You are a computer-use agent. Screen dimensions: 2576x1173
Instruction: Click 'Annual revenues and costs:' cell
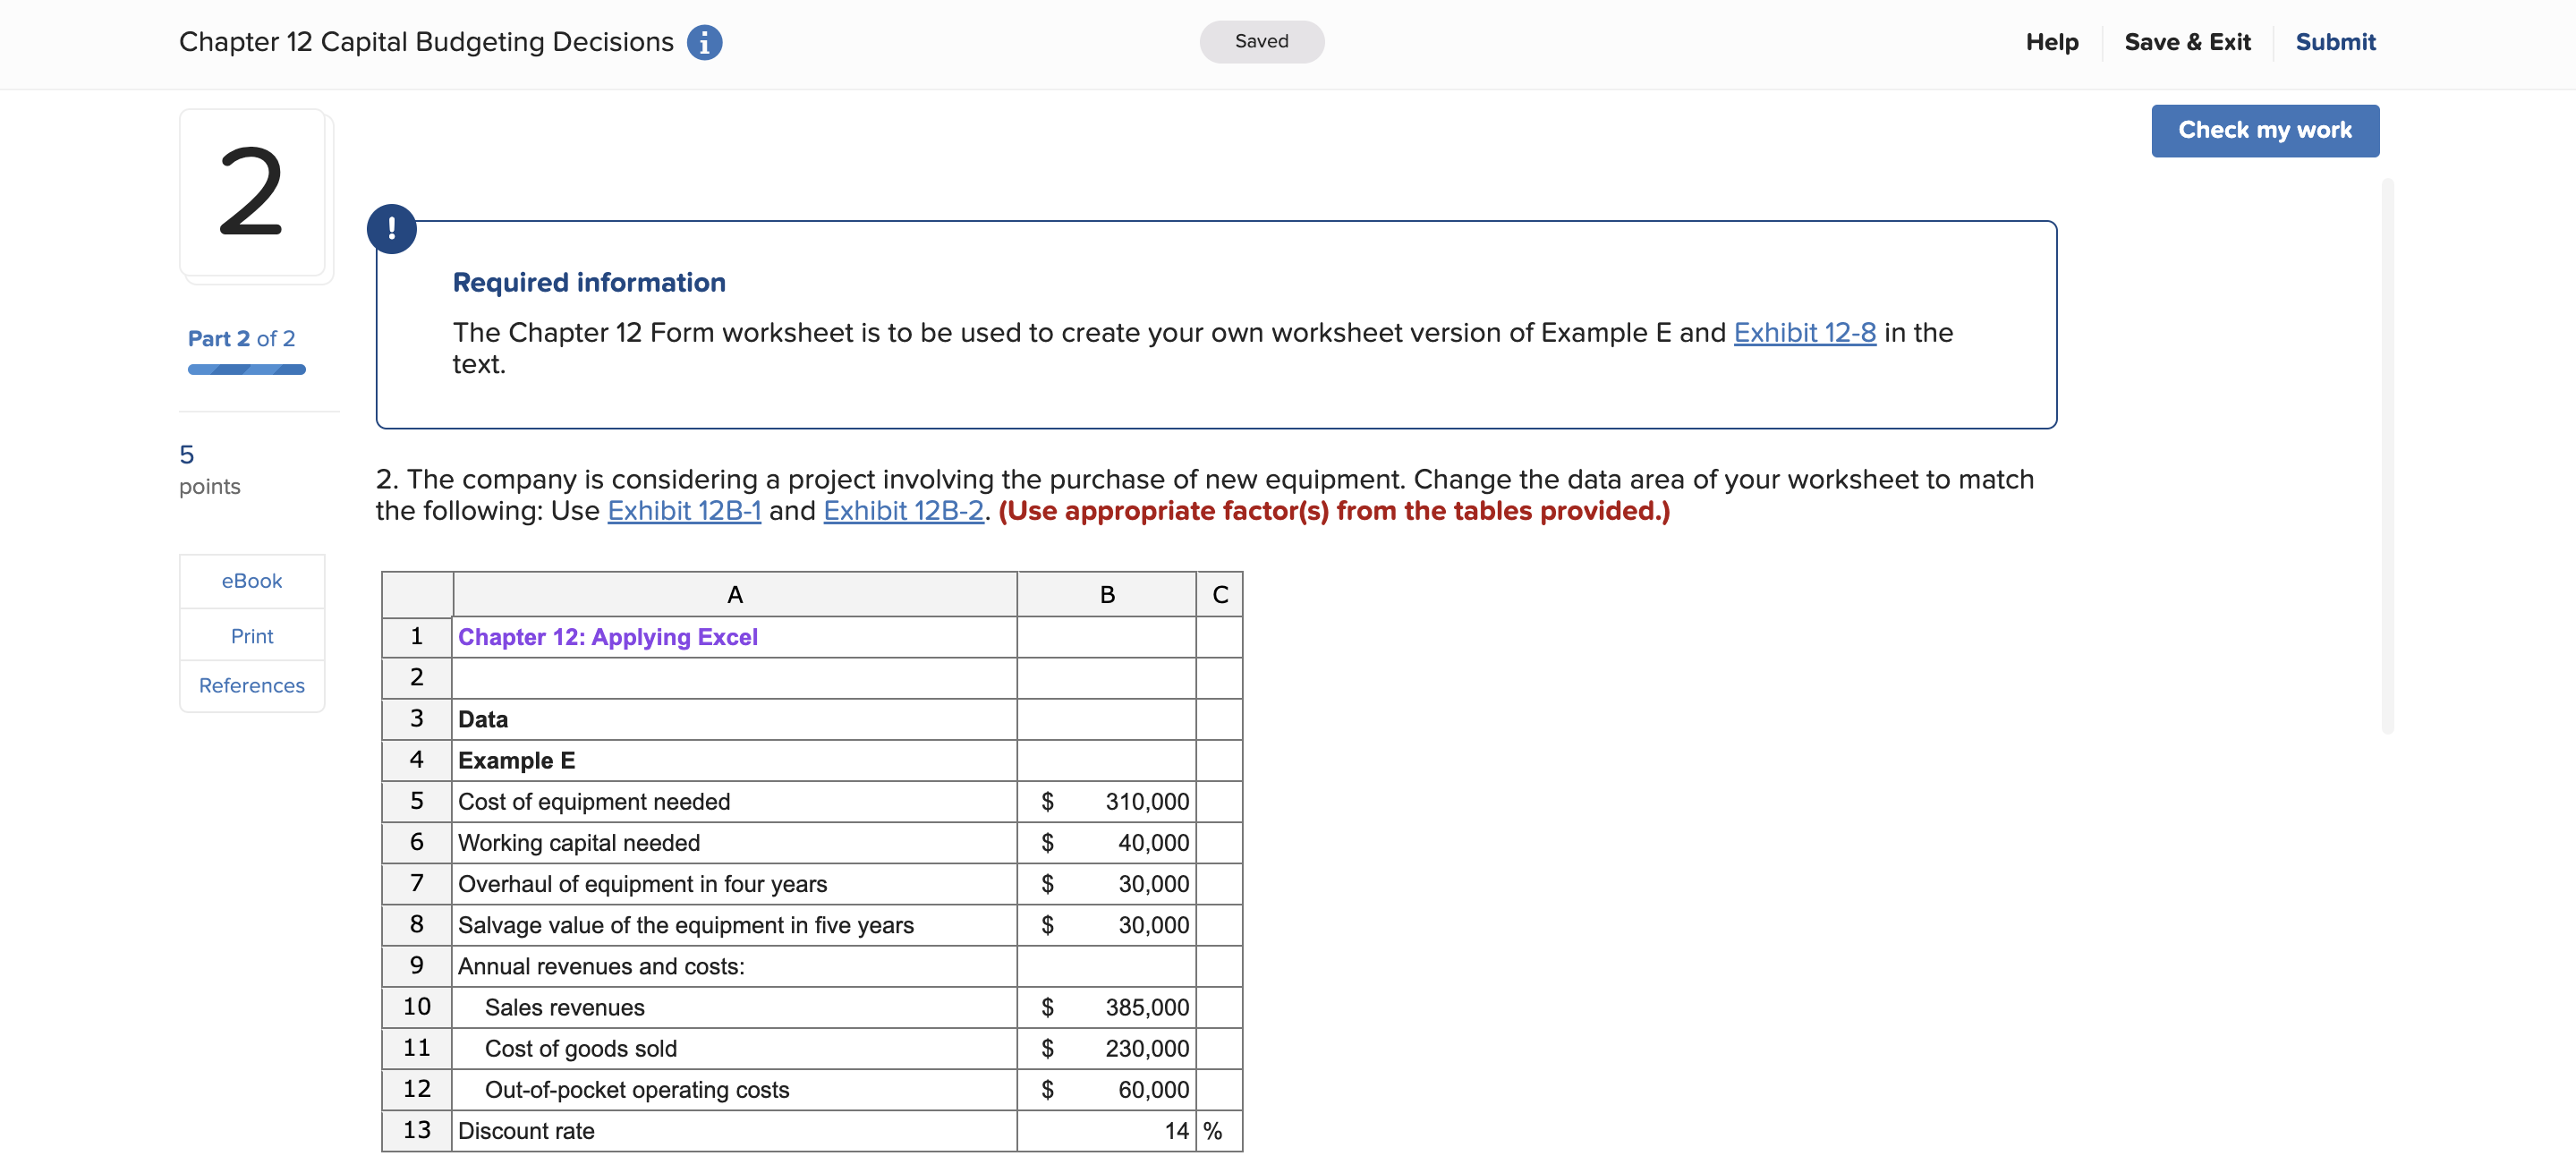(x=735, y=966)
